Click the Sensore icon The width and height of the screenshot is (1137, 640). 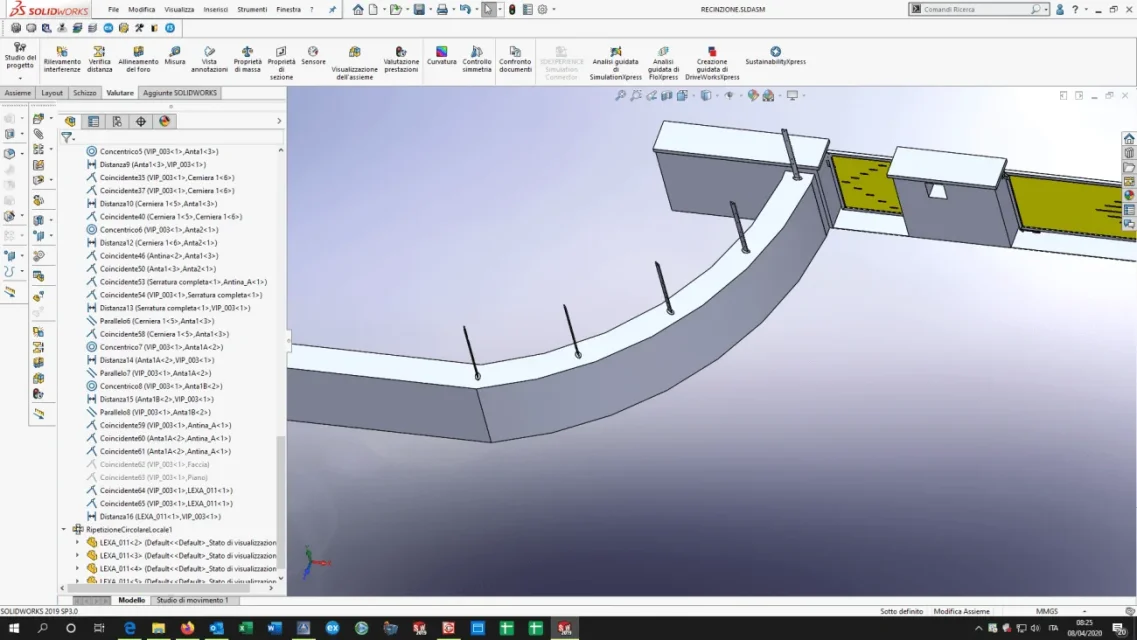coord(313,56)
